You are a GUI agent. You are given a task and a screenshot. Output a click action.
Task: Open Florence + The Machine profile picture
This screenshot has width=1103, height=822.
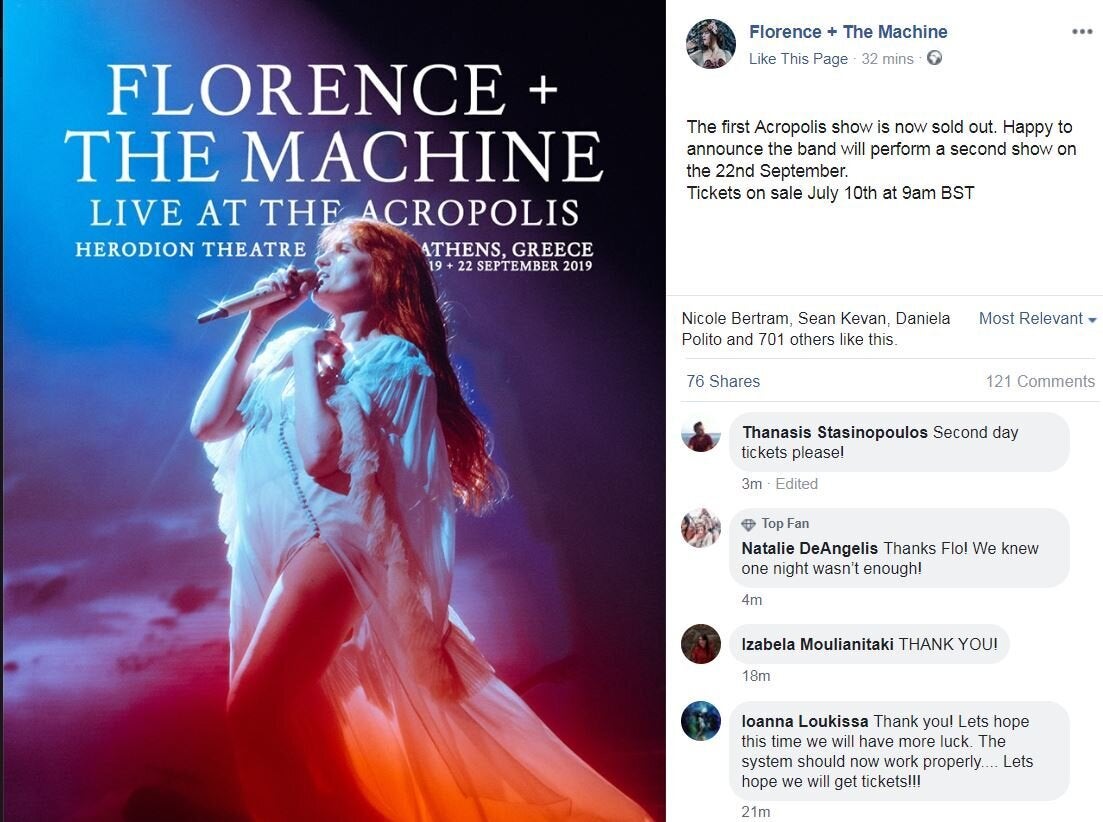pyautogui.click(x=710, y=44)
